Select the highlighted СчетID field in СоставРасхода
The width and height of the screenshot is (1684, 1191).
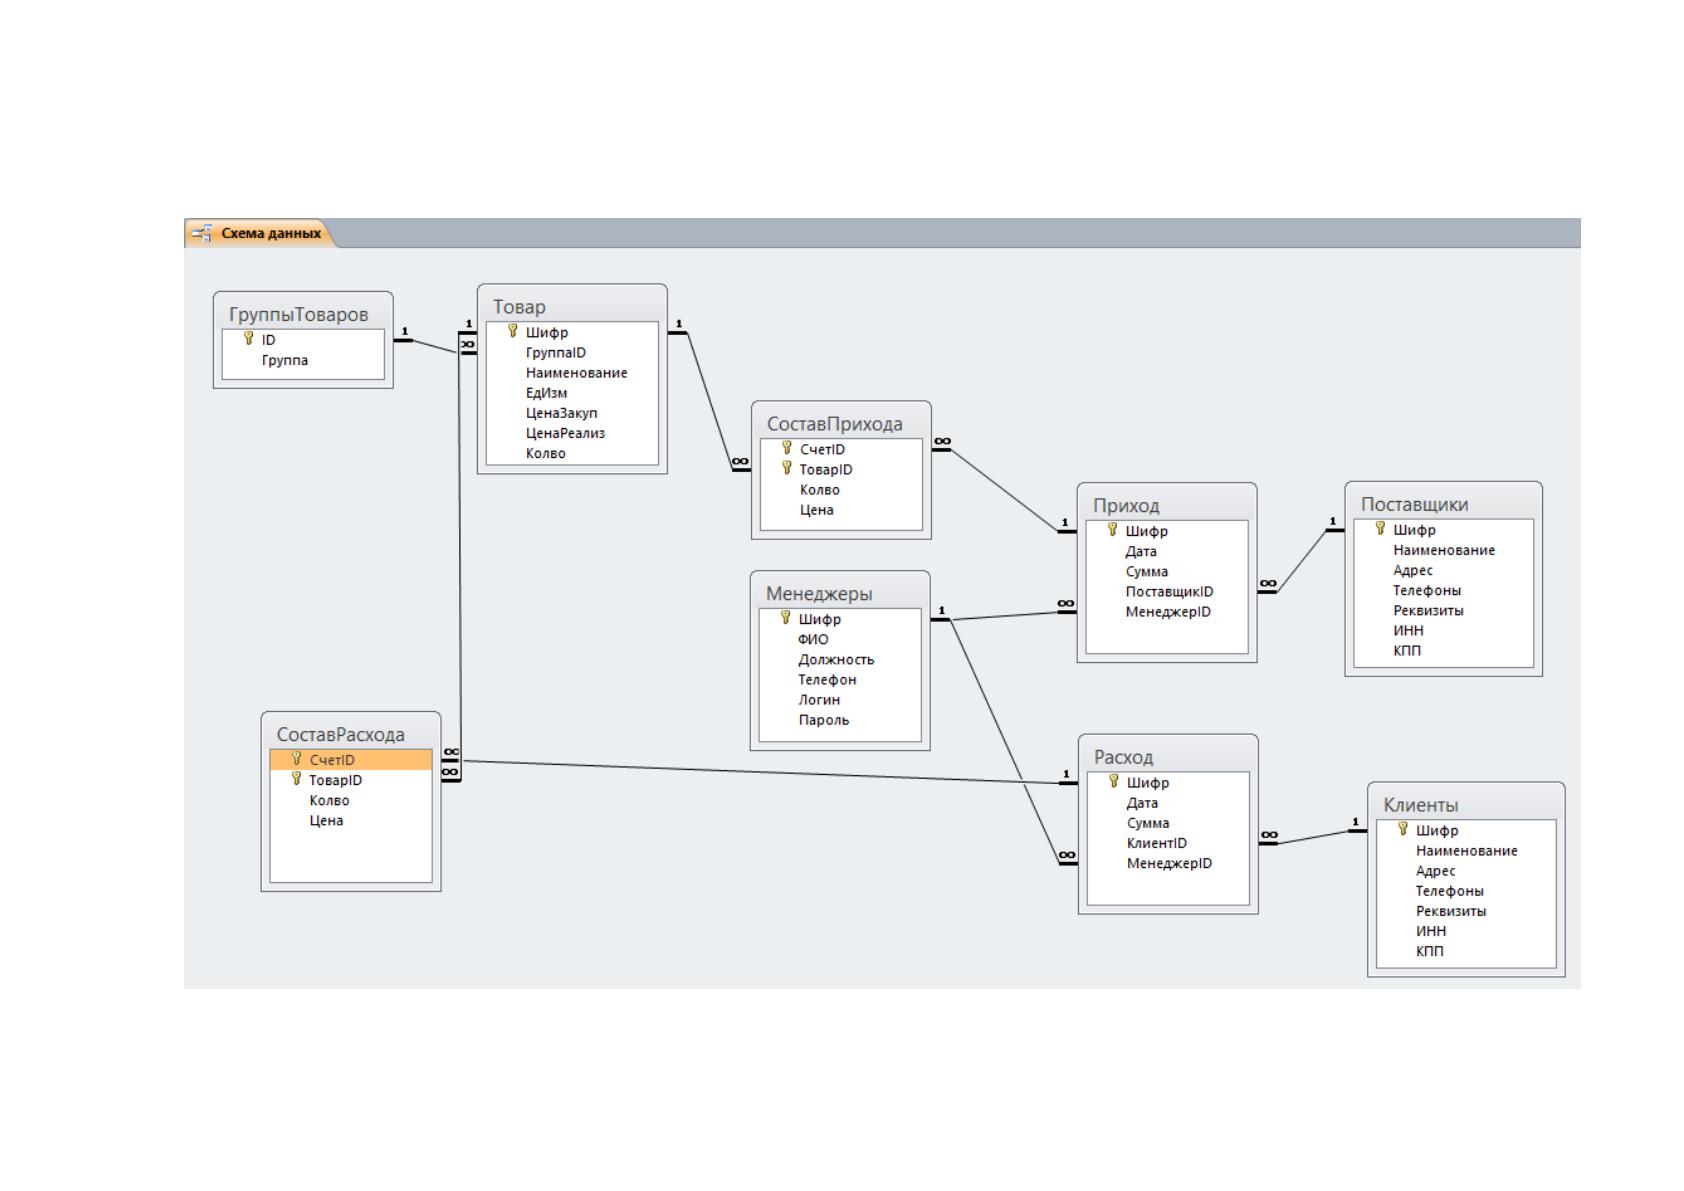click(351, 760)
